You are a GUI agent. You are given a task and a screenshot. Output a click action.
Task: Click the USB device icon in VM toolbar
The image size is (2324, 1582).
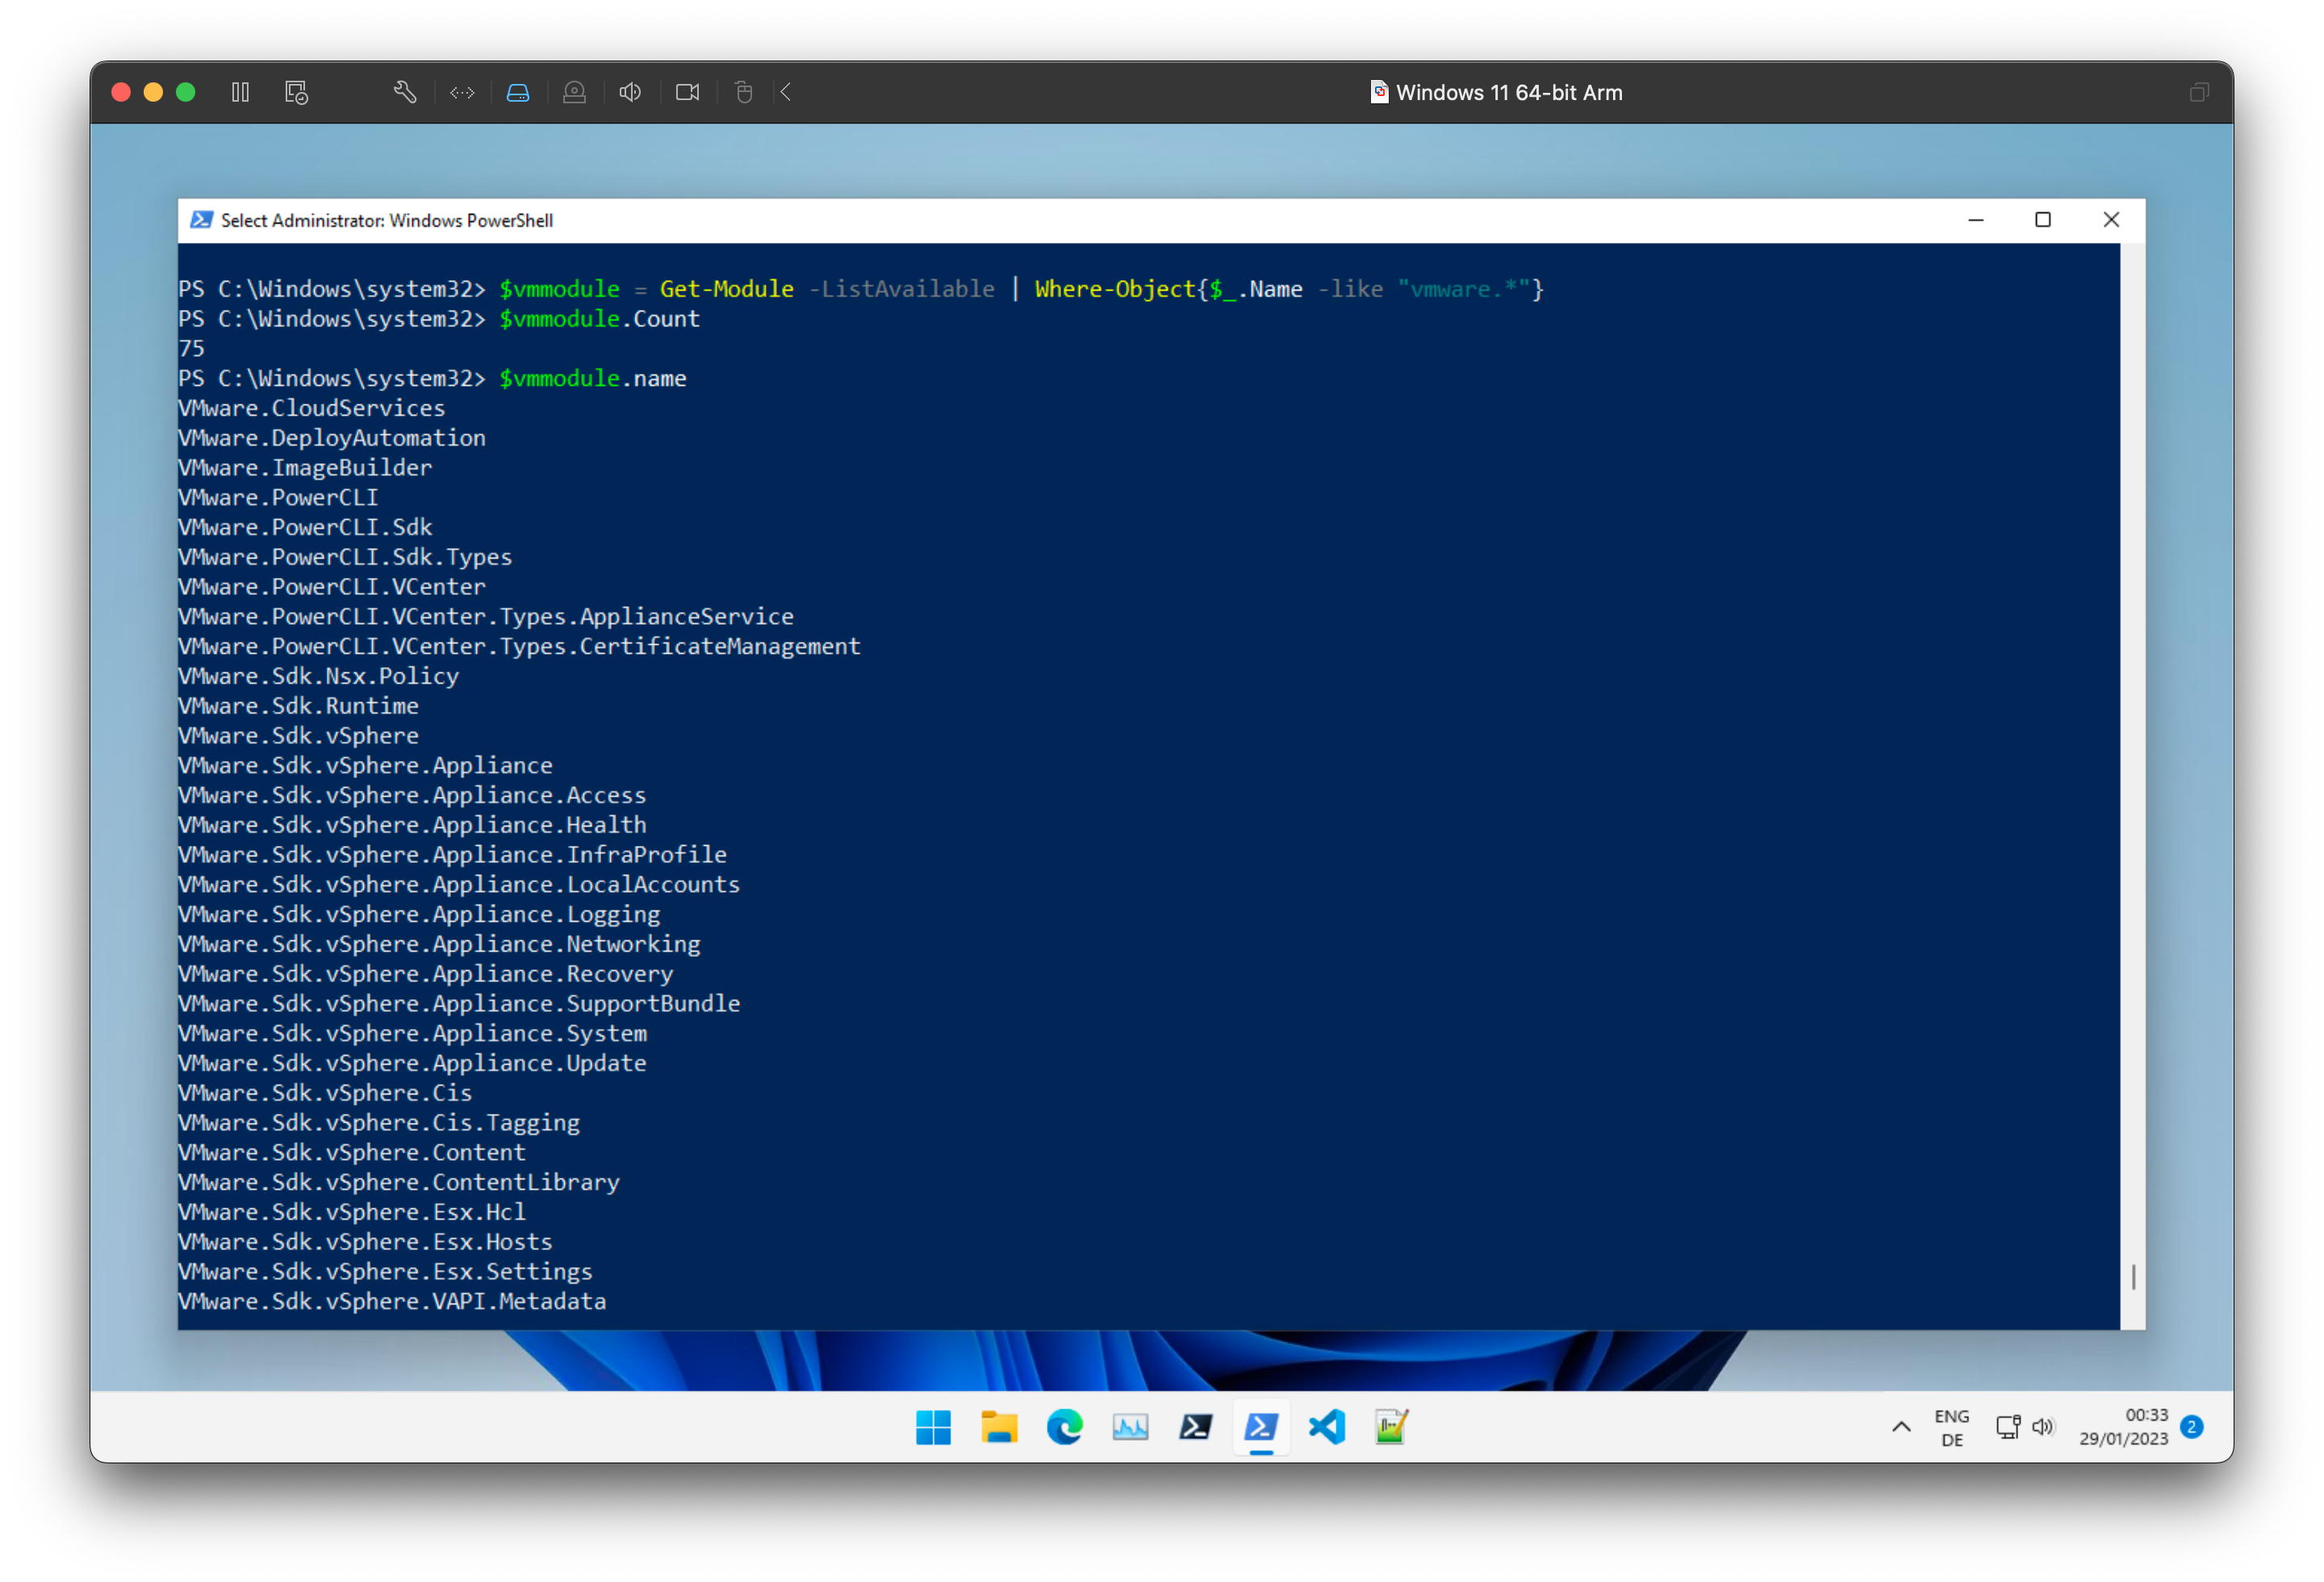[743, 92]
